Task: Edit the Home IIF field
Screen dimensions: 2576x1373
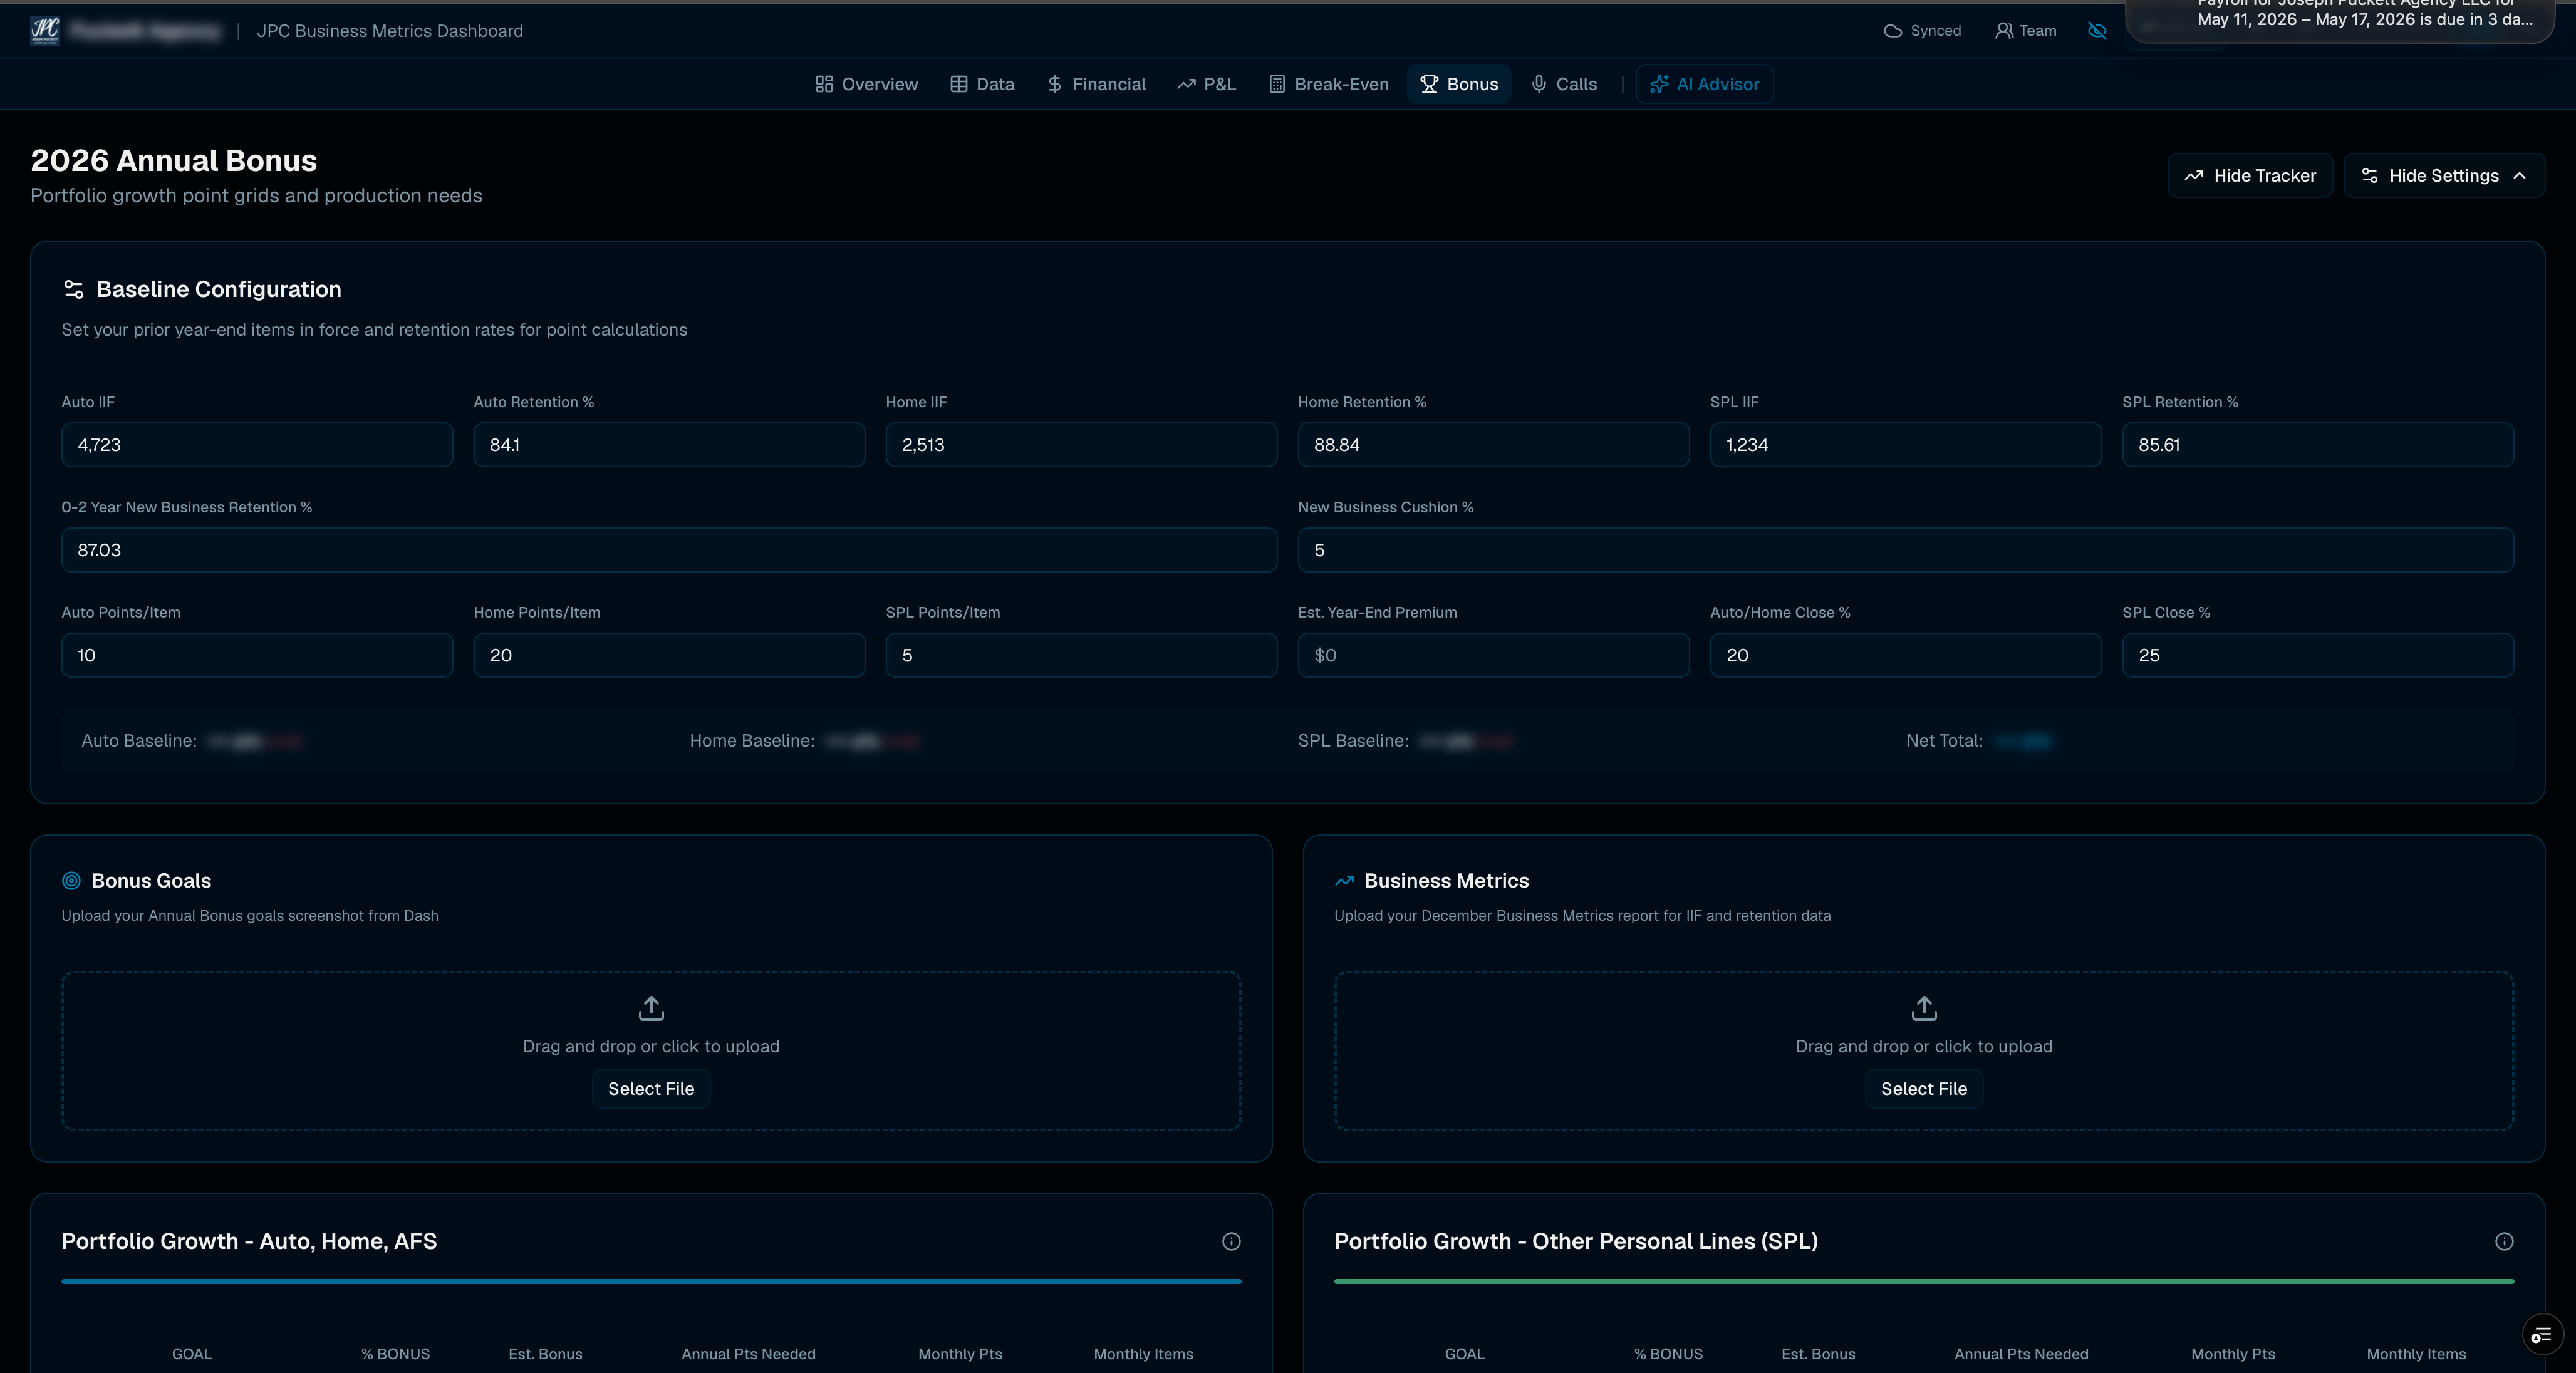Action: (x=1081, y=445)
